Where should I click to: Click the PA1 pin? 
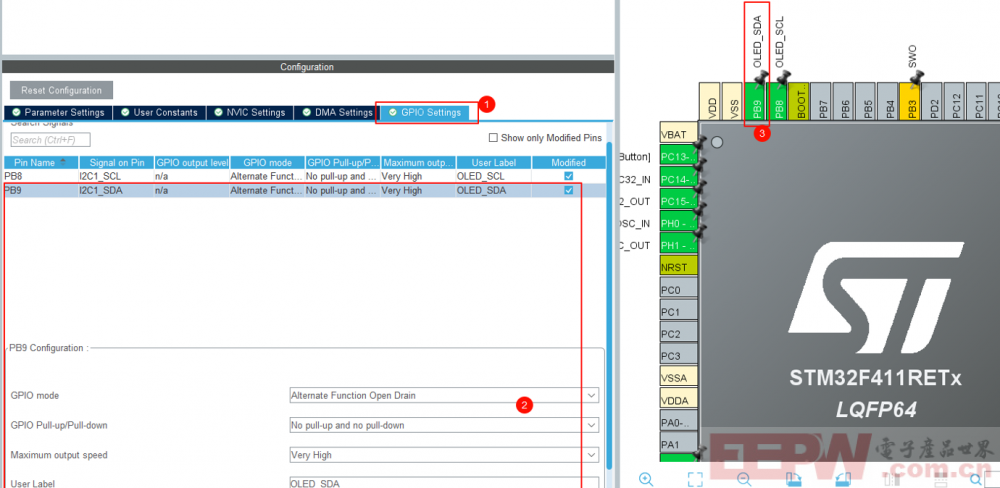679,443
